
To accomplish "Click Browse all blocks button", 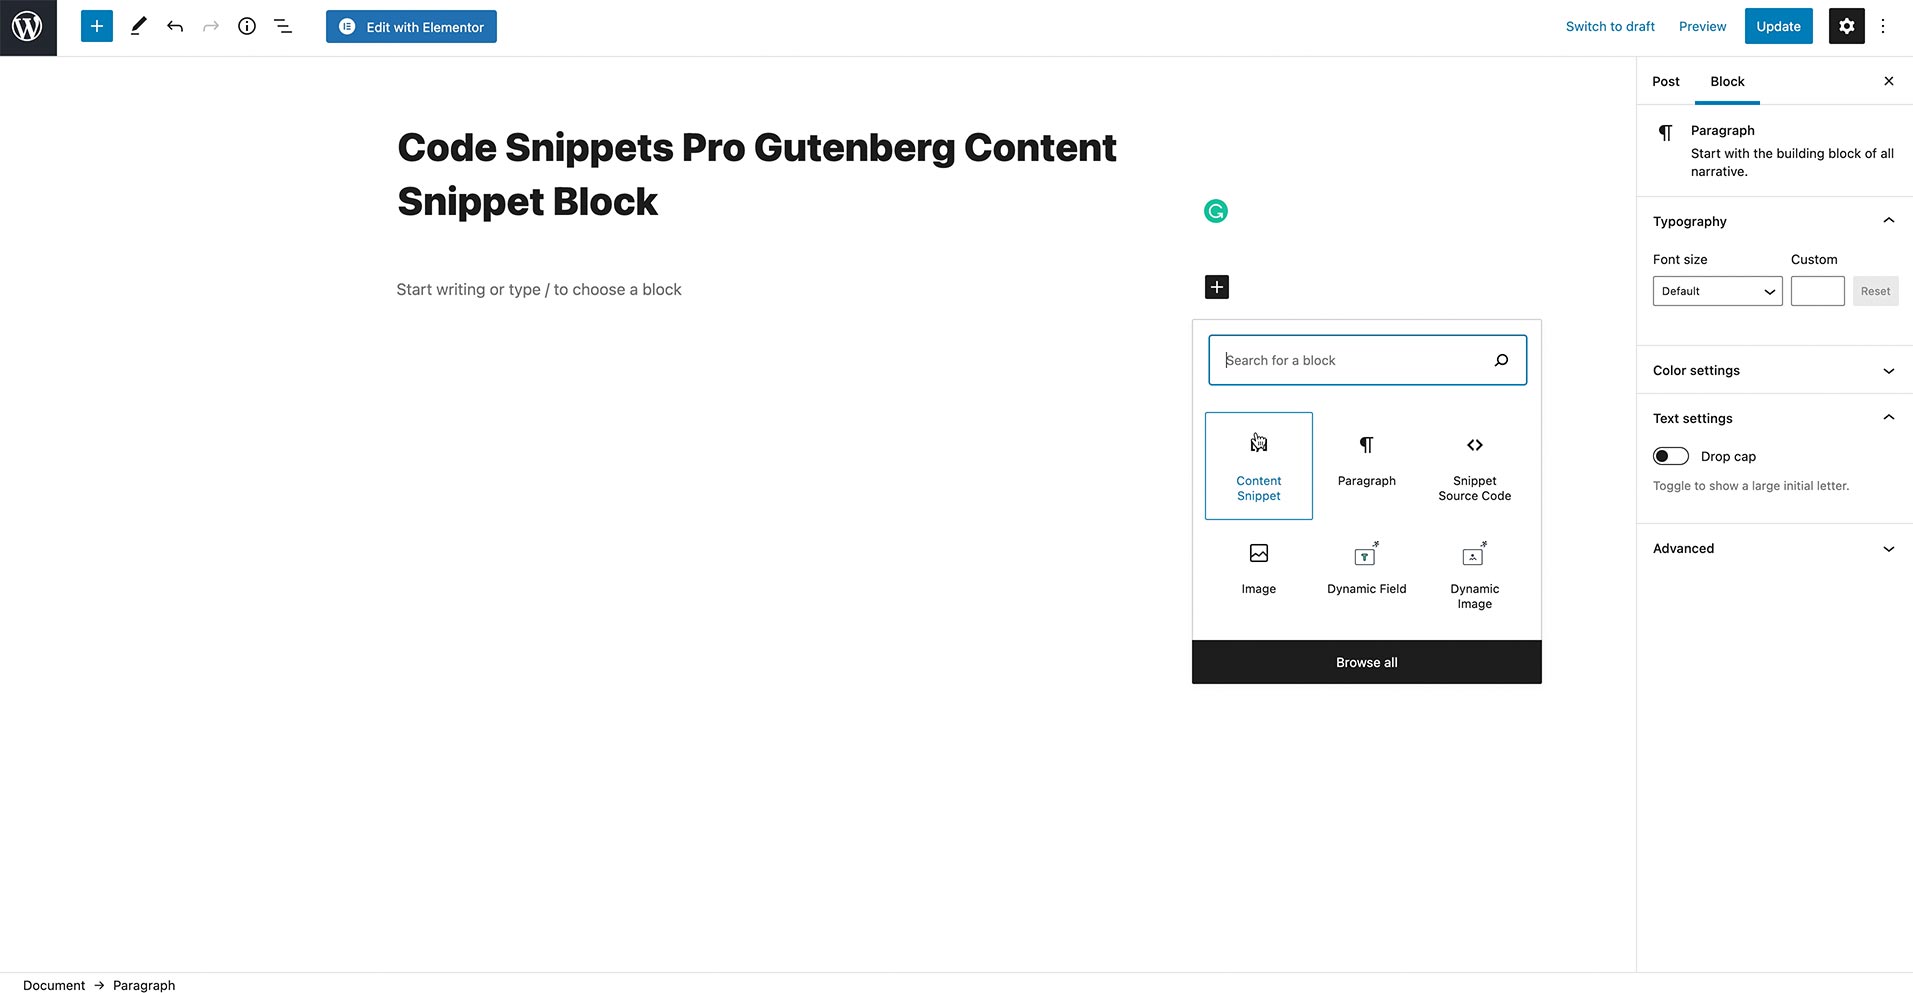I will [1366, 662].
